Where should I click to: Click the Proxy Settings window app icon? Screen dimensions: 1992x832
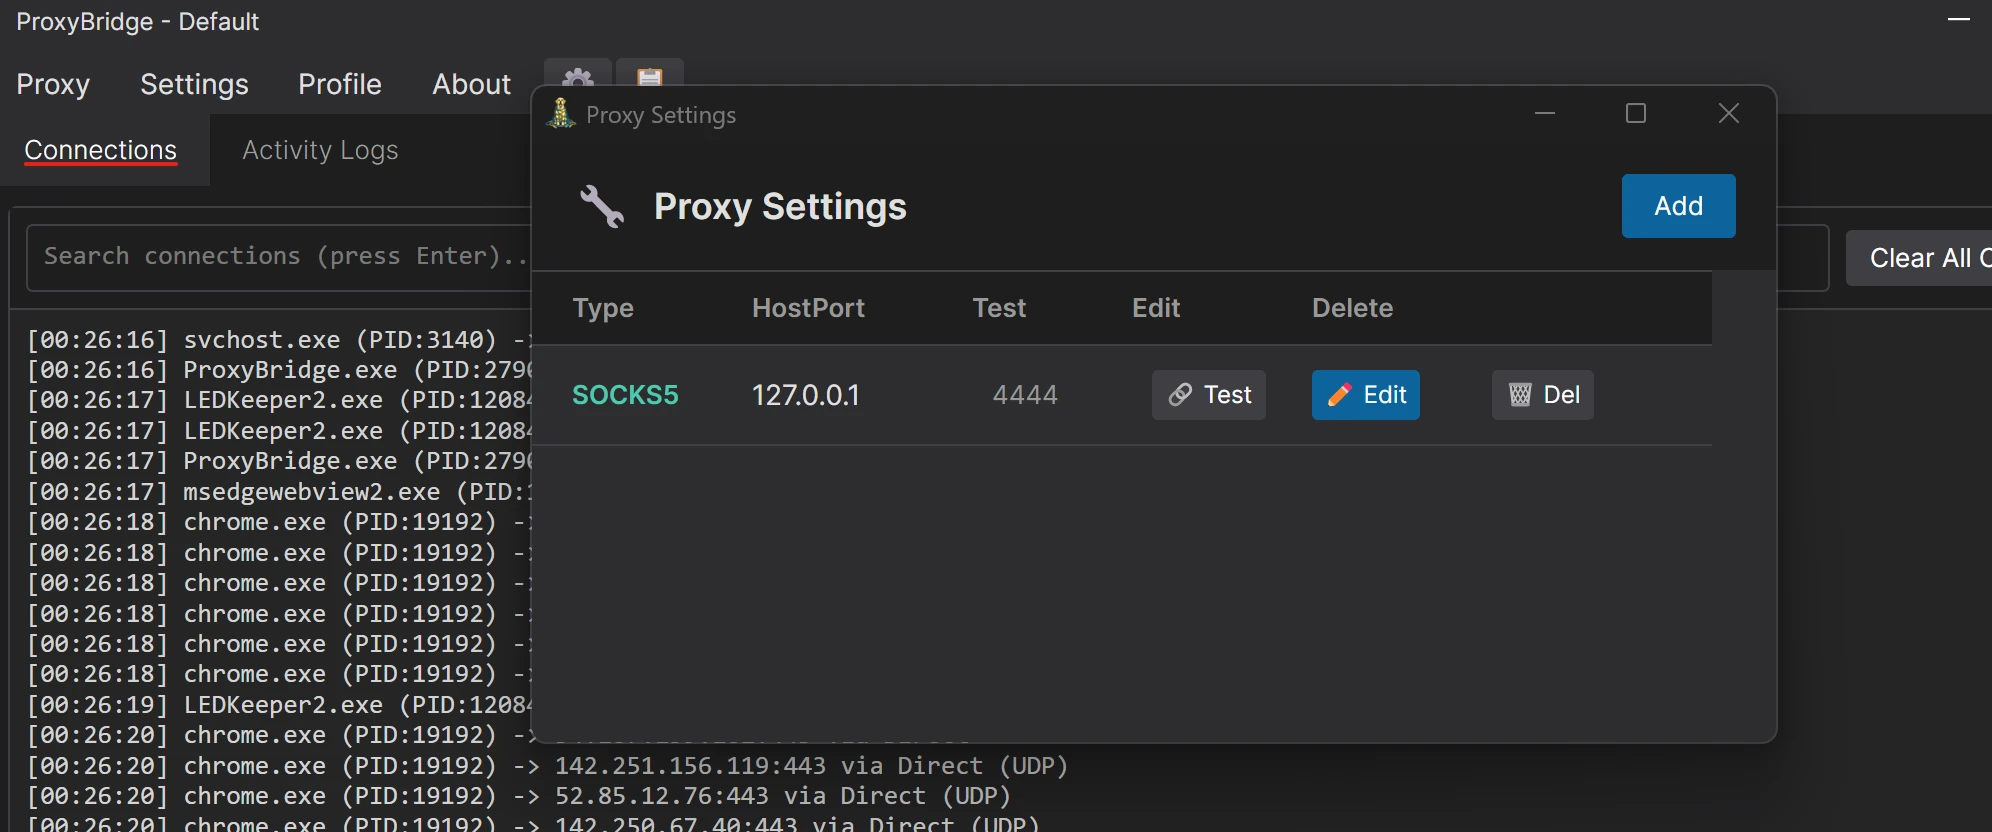pos(561,114)
